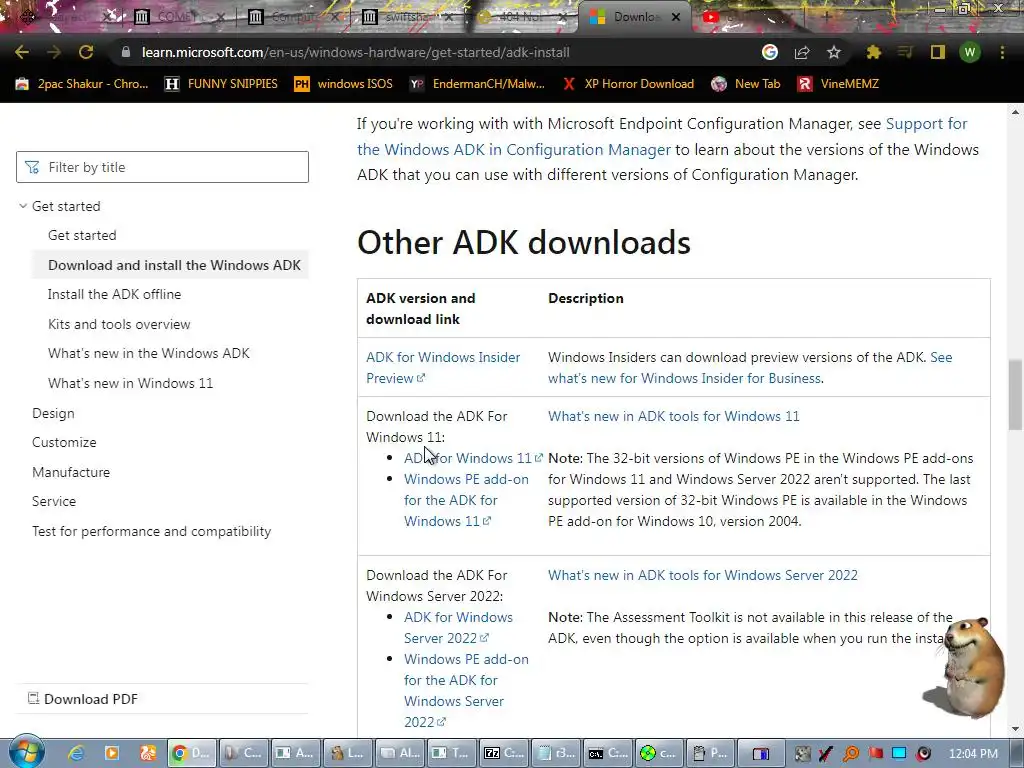Open the 7-Zip taskbar window
The image size is (1024, 768).
pos(503,753)
